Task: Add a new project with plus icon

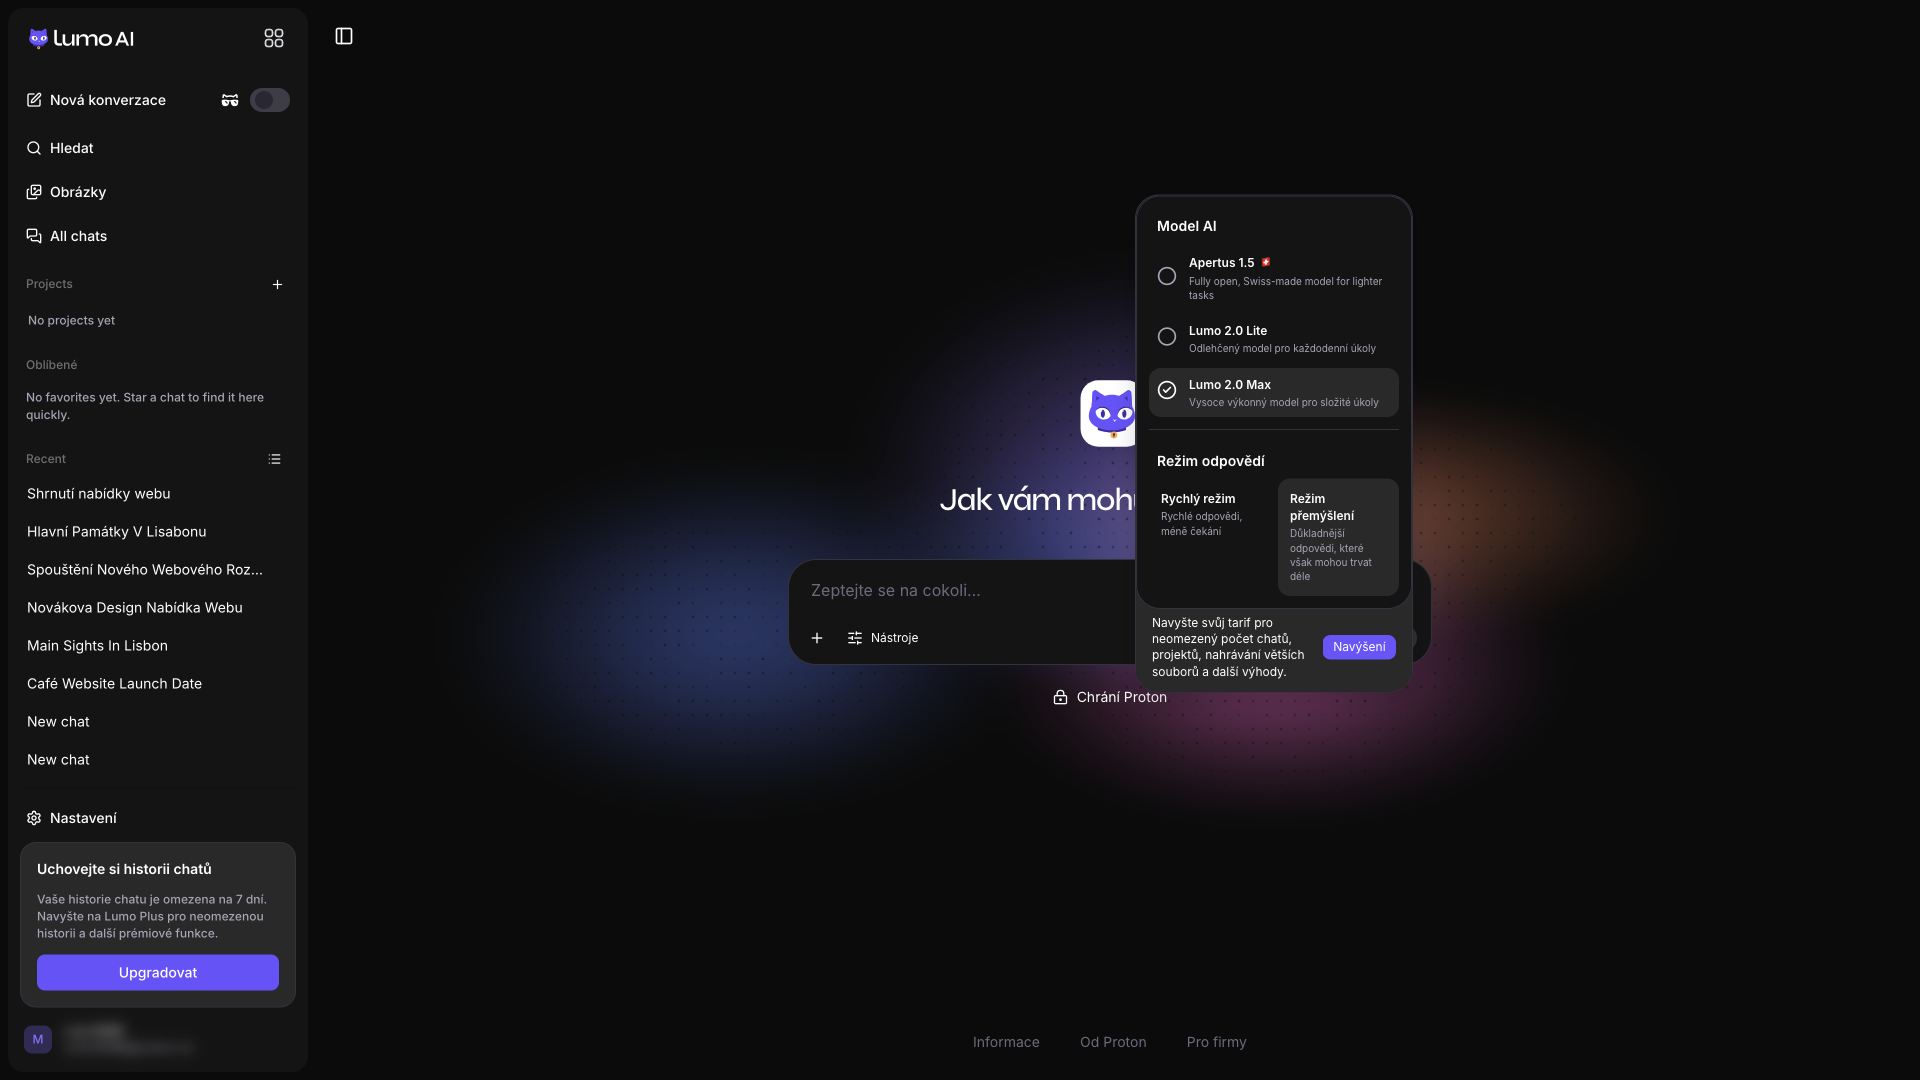Action: 278,285
